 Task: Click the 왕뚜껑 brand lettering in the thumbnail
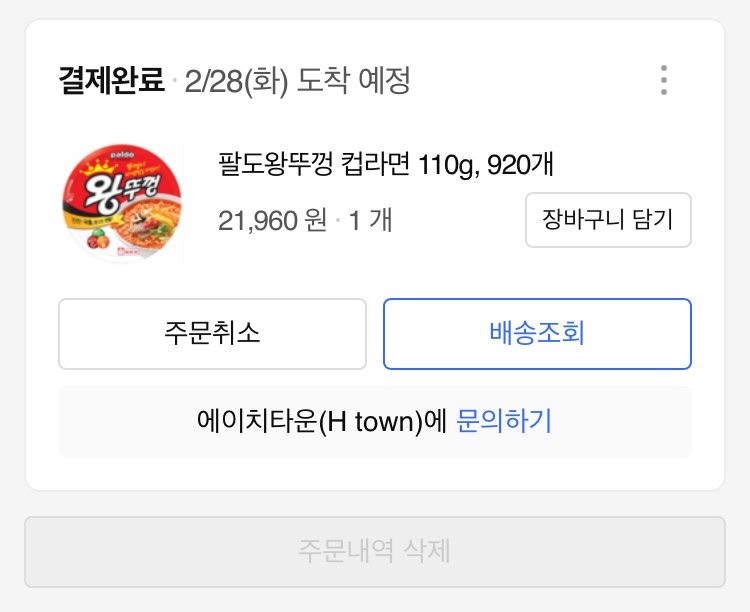point(123,190)
